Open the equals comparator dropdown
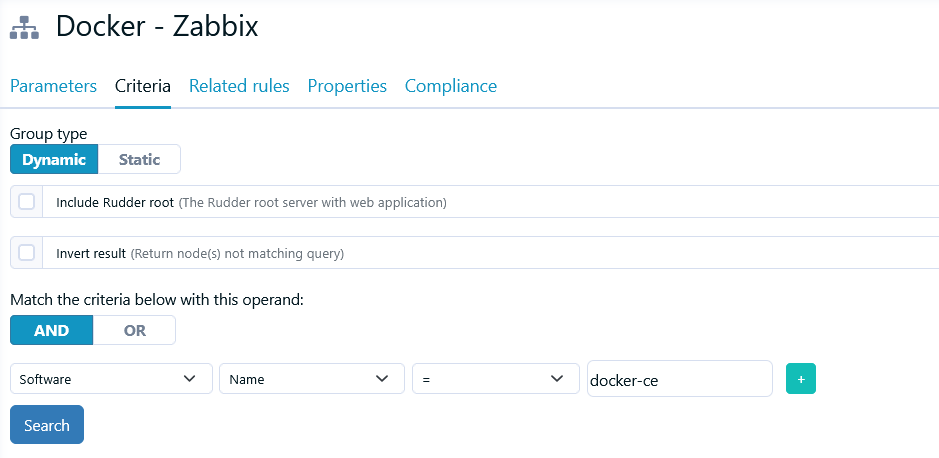This screenshot has height=458, width=939. pyautogui.click(x=496, y=378)
